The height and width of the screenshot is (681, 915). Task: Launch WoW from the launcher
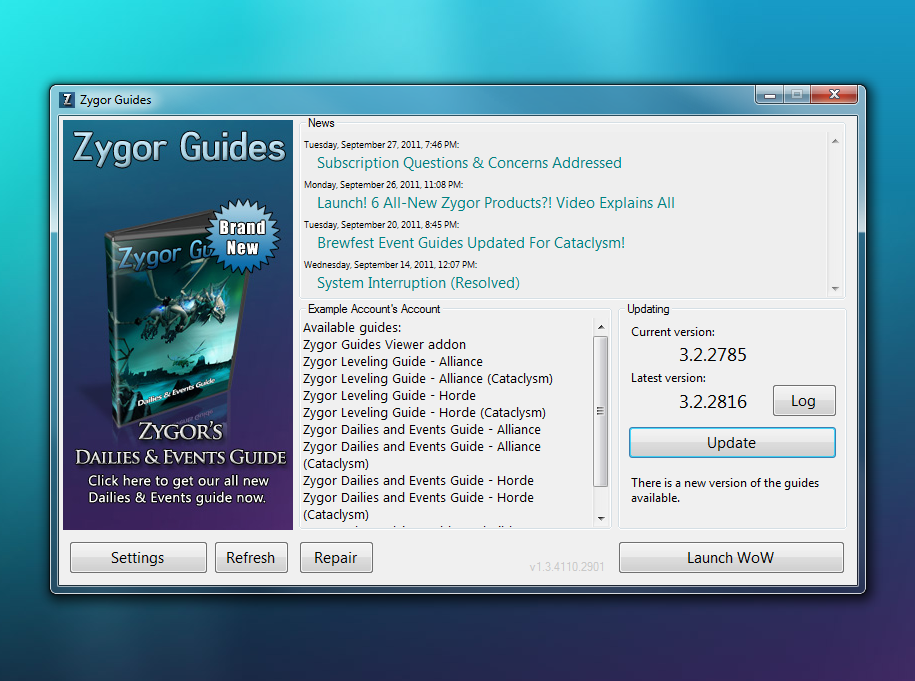click(x=731, y=558)
